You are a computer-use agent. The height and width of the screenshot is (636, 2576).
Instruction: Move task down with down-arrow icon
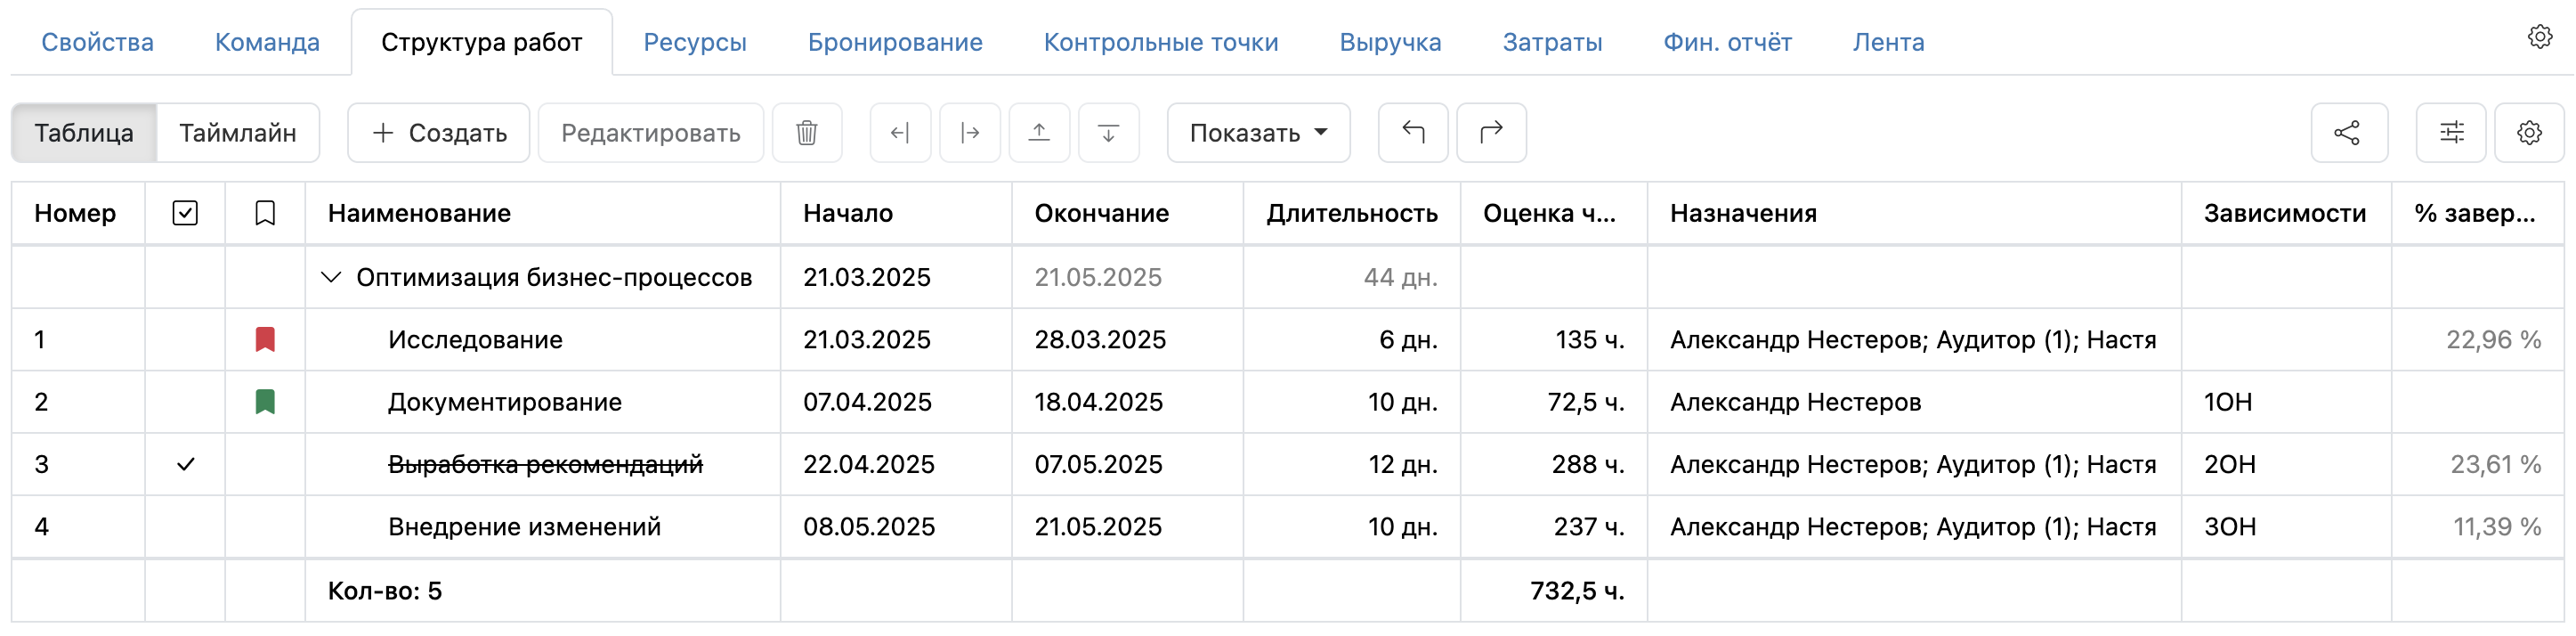click(x=1107, y=132)
